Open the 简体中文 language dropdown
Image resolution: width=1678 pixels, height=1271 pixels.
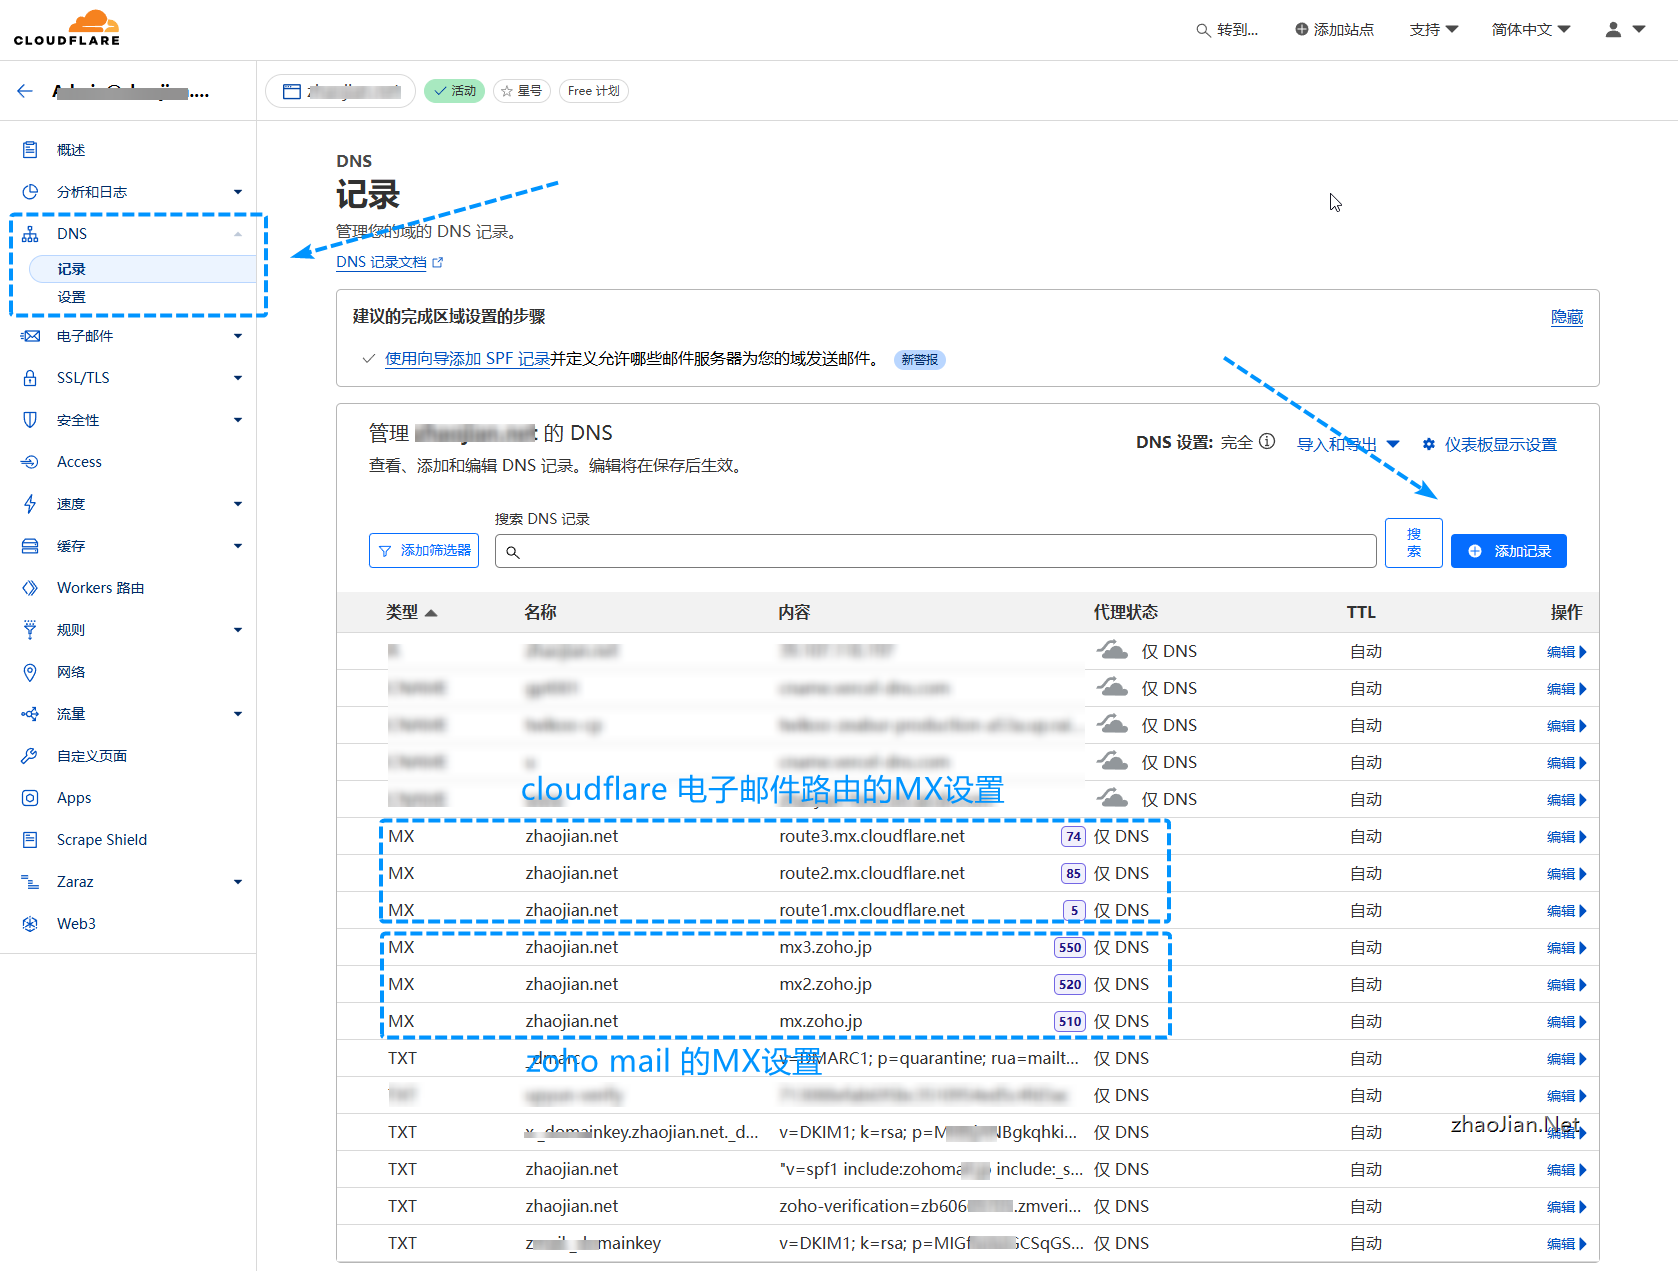(1530, 30)
